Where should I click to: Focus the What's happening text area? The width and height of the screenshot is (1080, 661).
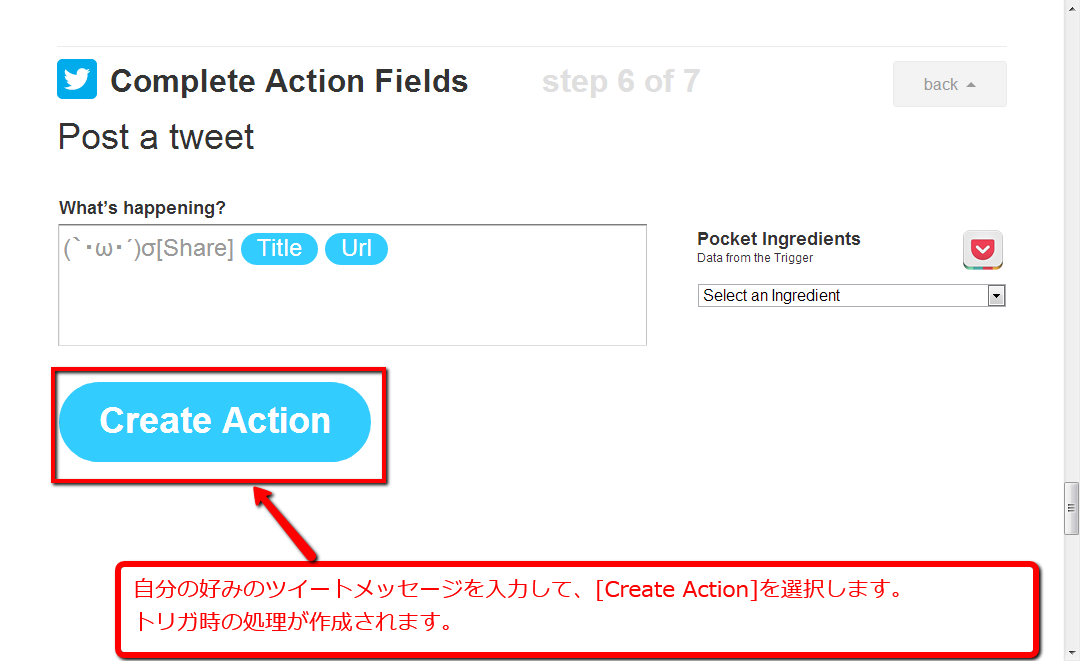352,305
